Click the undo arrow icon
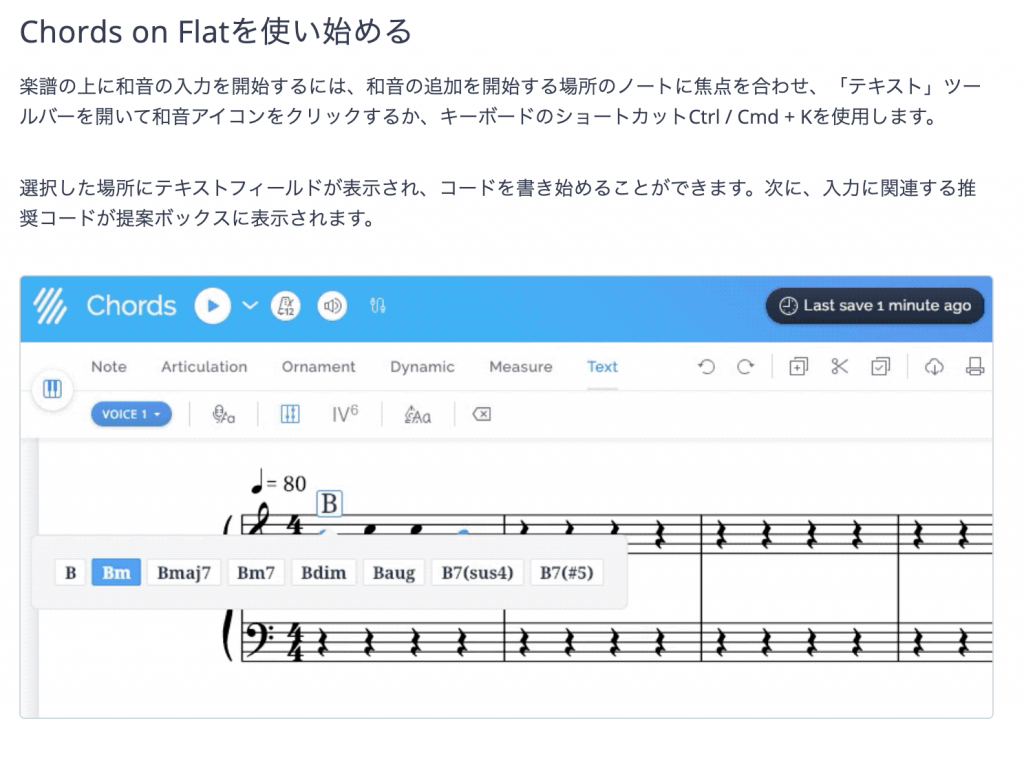This screenshot has height=763, width=1024. point(706,366)
